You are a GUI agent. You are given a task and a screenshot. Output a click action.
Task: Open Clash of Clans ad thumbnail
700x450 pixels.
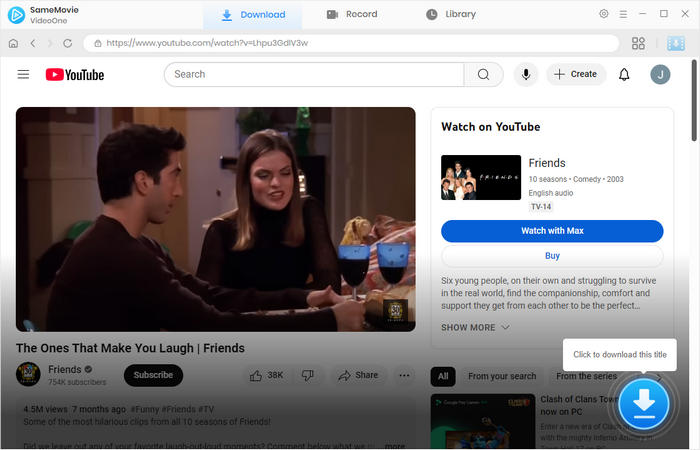point(483,421)
